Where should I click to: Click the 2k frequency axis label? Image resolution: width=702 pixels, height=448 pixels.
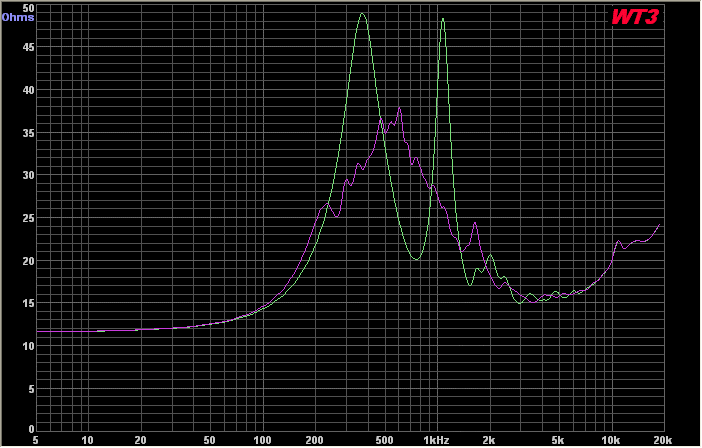(x=489, y=440)
